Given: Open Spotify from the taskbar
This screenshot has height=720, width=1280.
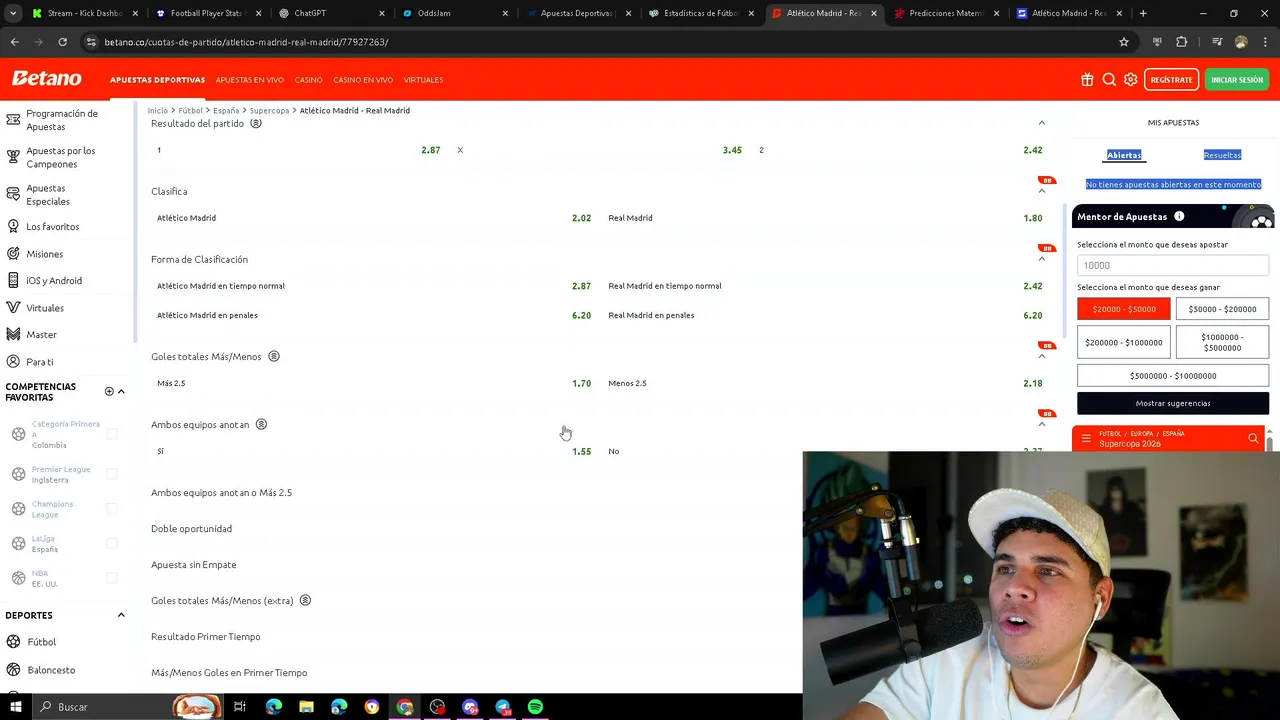Looking at the screenshot, I should pyautogui.click(x=536, y=707).
